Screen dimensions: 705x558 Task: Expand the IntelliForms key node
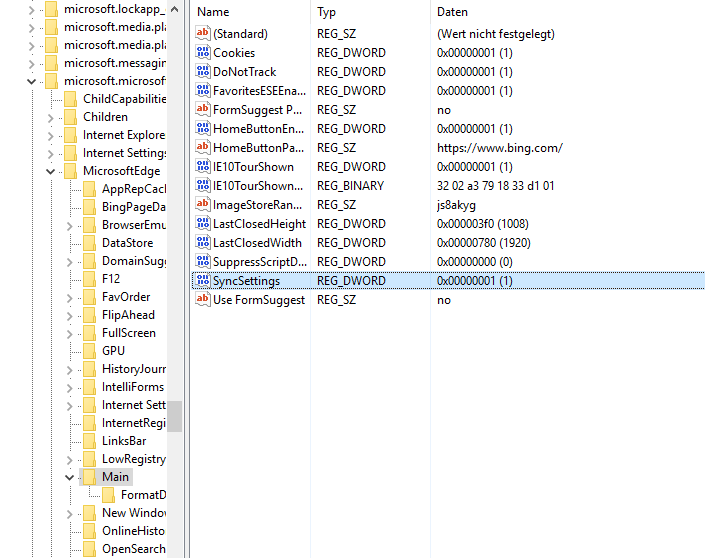(x=69, y=388)
